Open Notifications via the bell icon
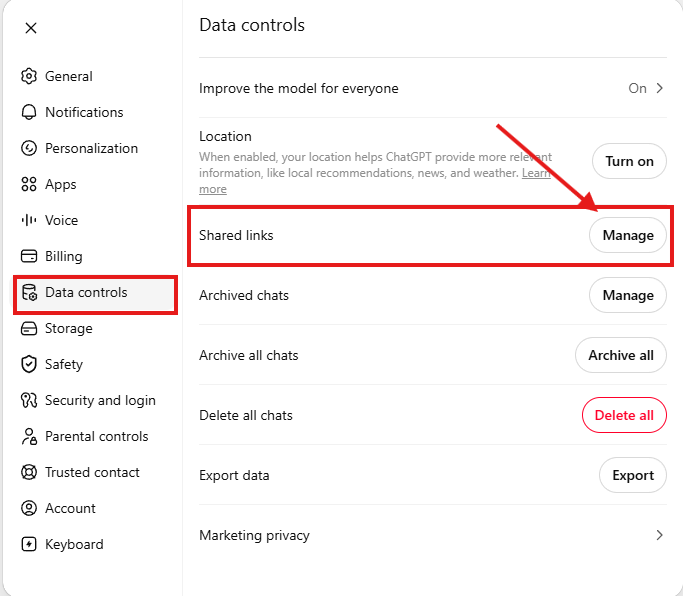 29,112
